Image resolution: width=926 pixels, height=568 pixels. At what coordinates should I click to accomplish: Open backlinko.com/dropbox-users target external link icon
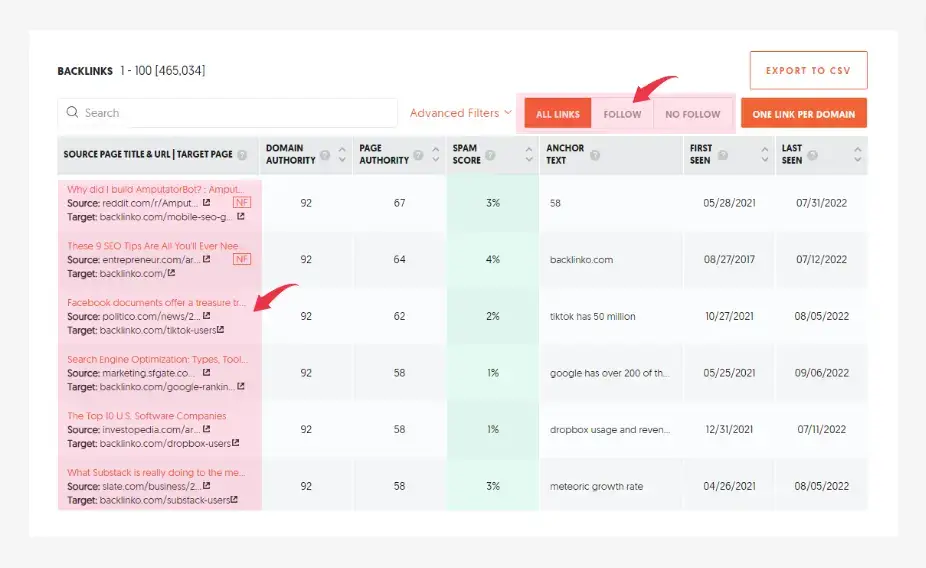[235, 443]
